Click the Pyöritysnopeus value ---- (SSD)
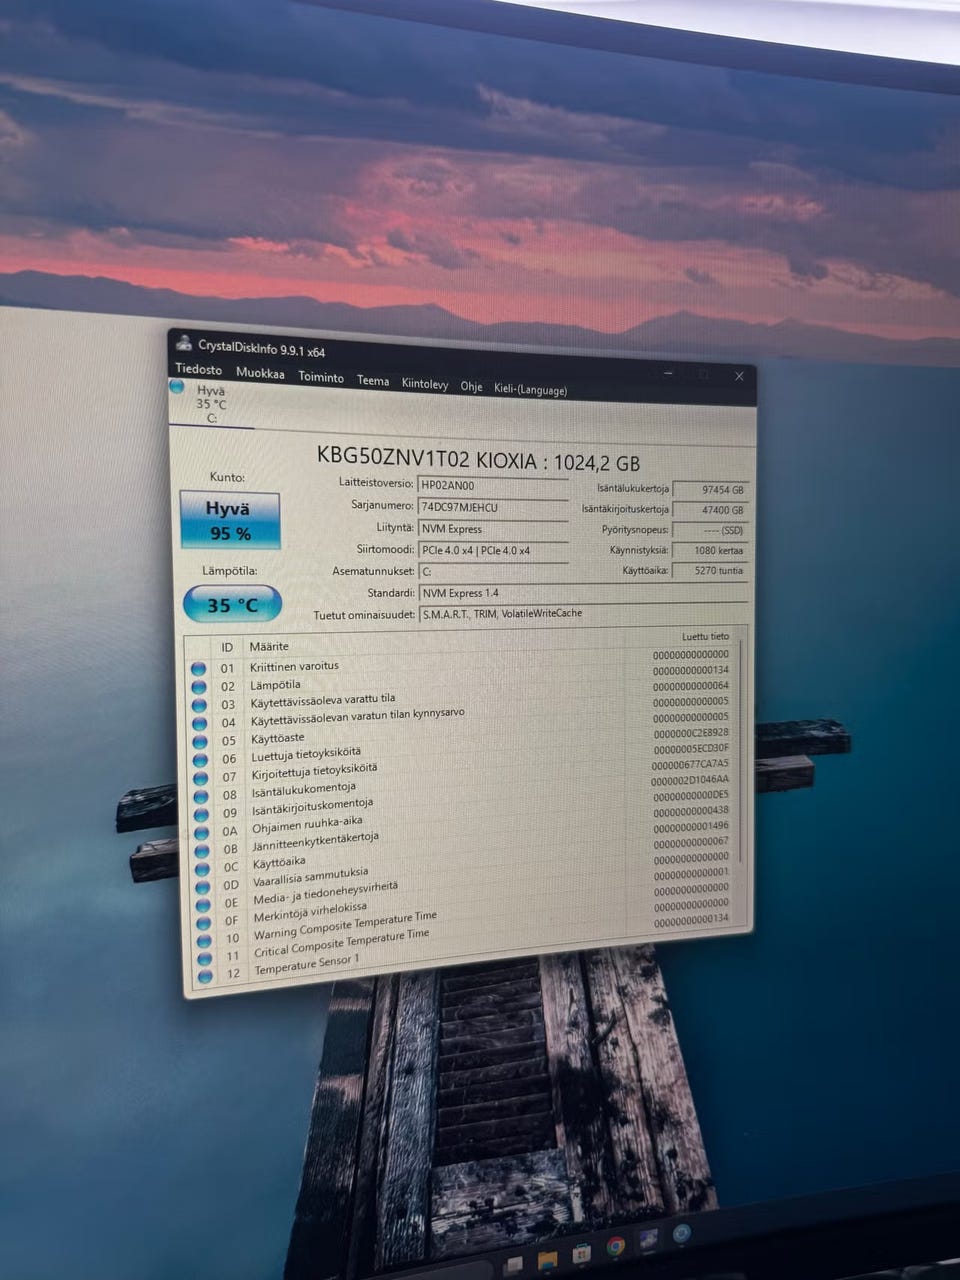This screenshot has width=960, height=1280. click(x=710, y=530)
